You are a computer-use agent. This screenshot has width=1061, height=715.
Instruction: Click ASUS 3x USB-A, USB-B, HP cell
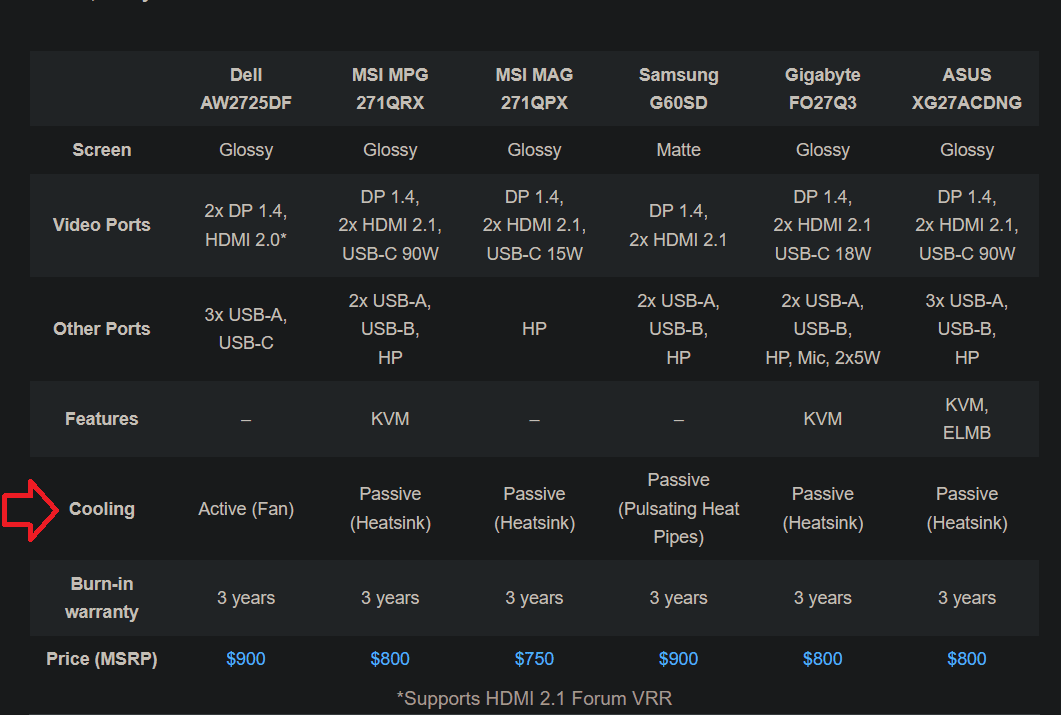pos(966,329)
